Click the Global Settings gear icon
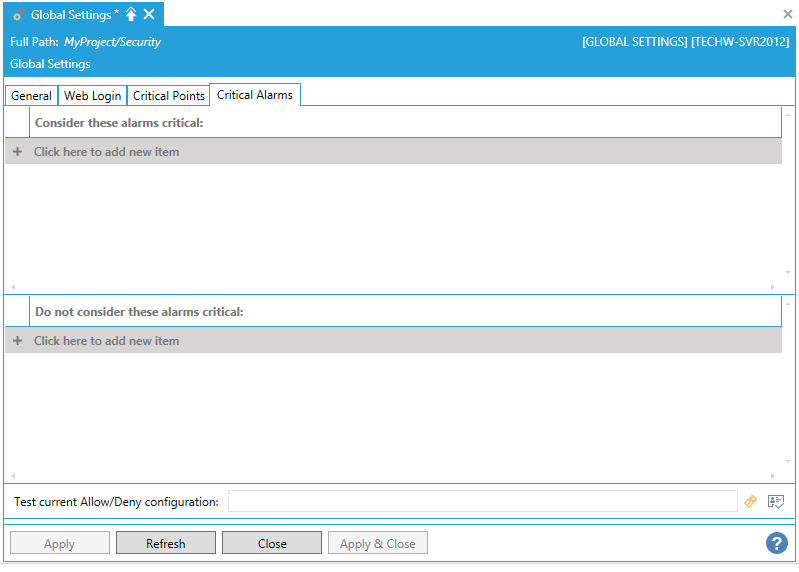The height and width of the screenshot is (572, 799). click(x=19, y=15)
